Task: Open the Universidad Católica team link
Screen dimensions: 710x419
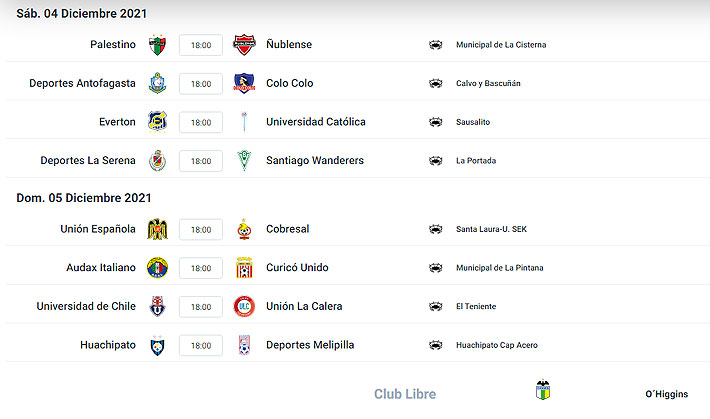Action: click(316, 122)
